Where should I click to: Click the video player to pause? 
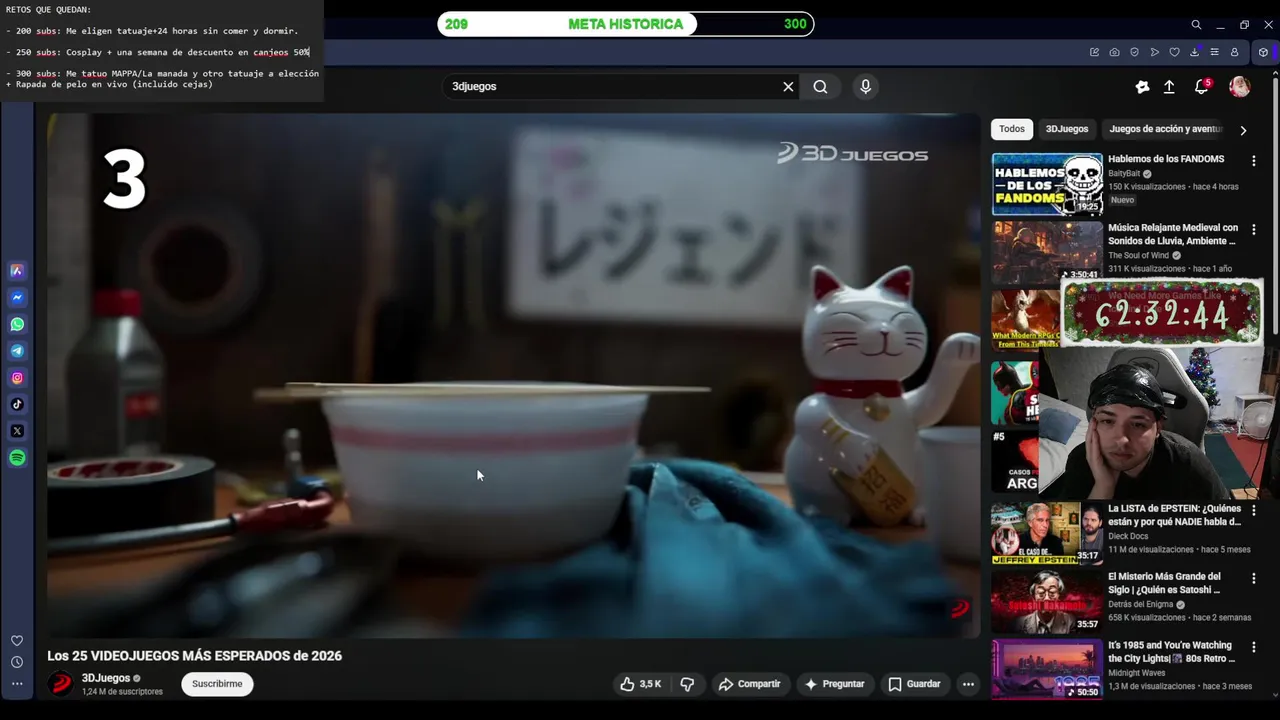513,375
